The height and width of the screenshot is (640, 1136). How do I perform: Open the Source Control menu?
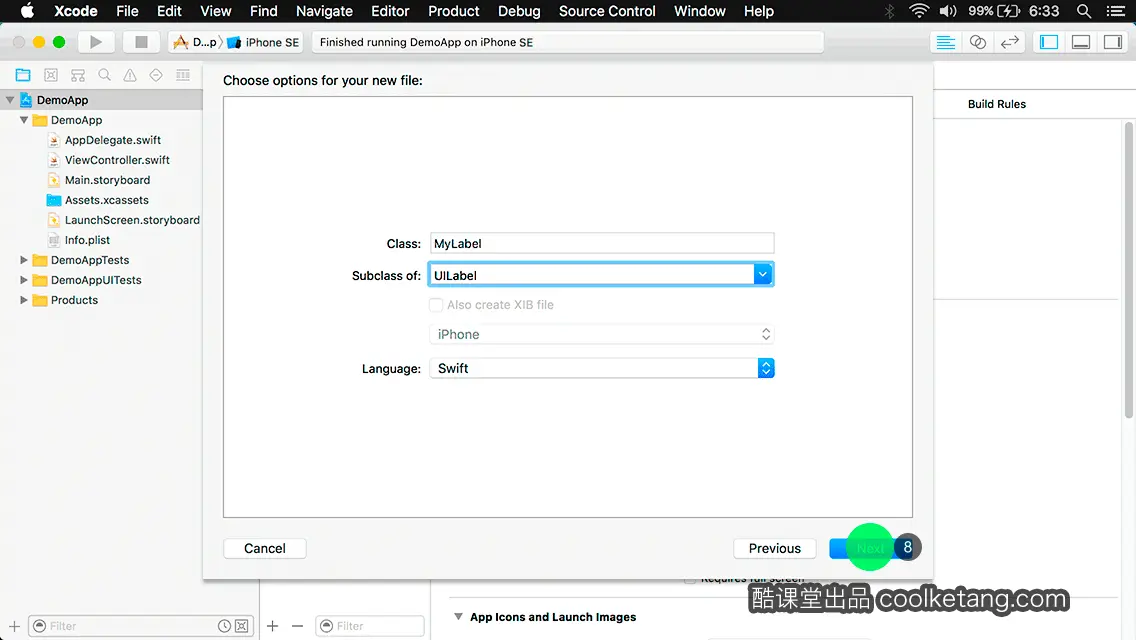tap(607, 11)
